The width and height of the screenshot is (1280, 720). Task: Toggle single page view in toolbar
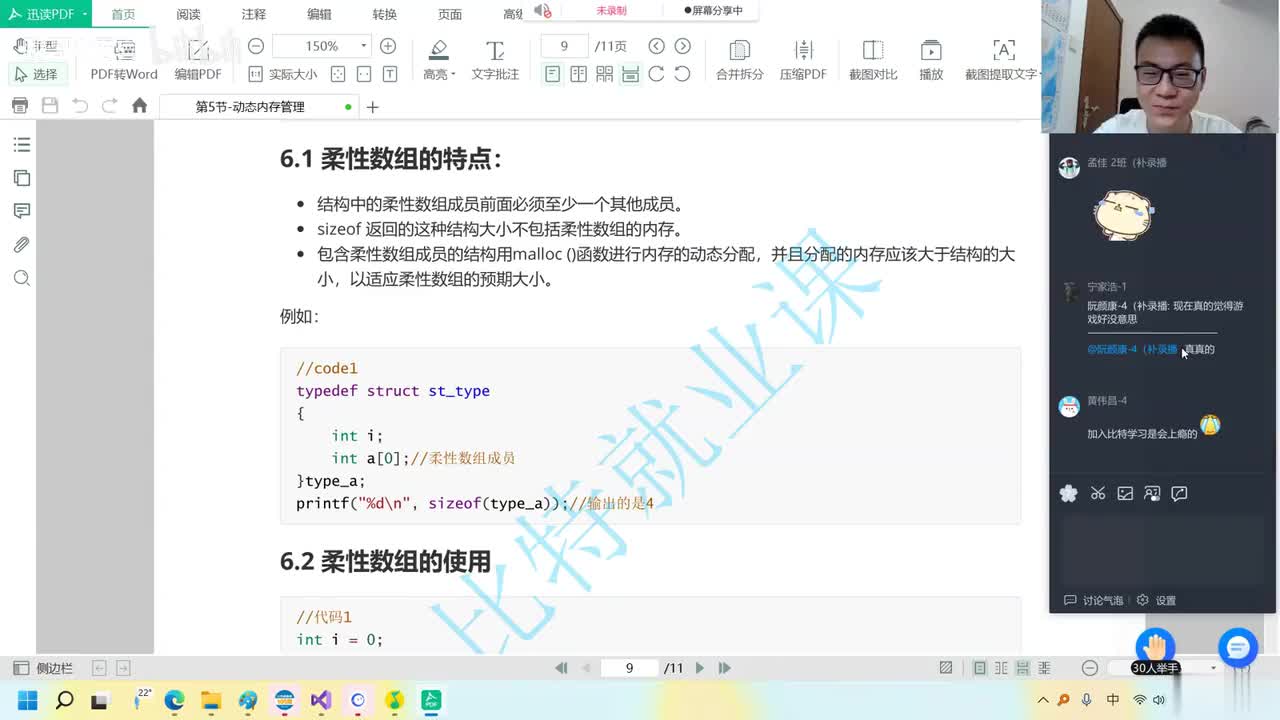[552, 74]
